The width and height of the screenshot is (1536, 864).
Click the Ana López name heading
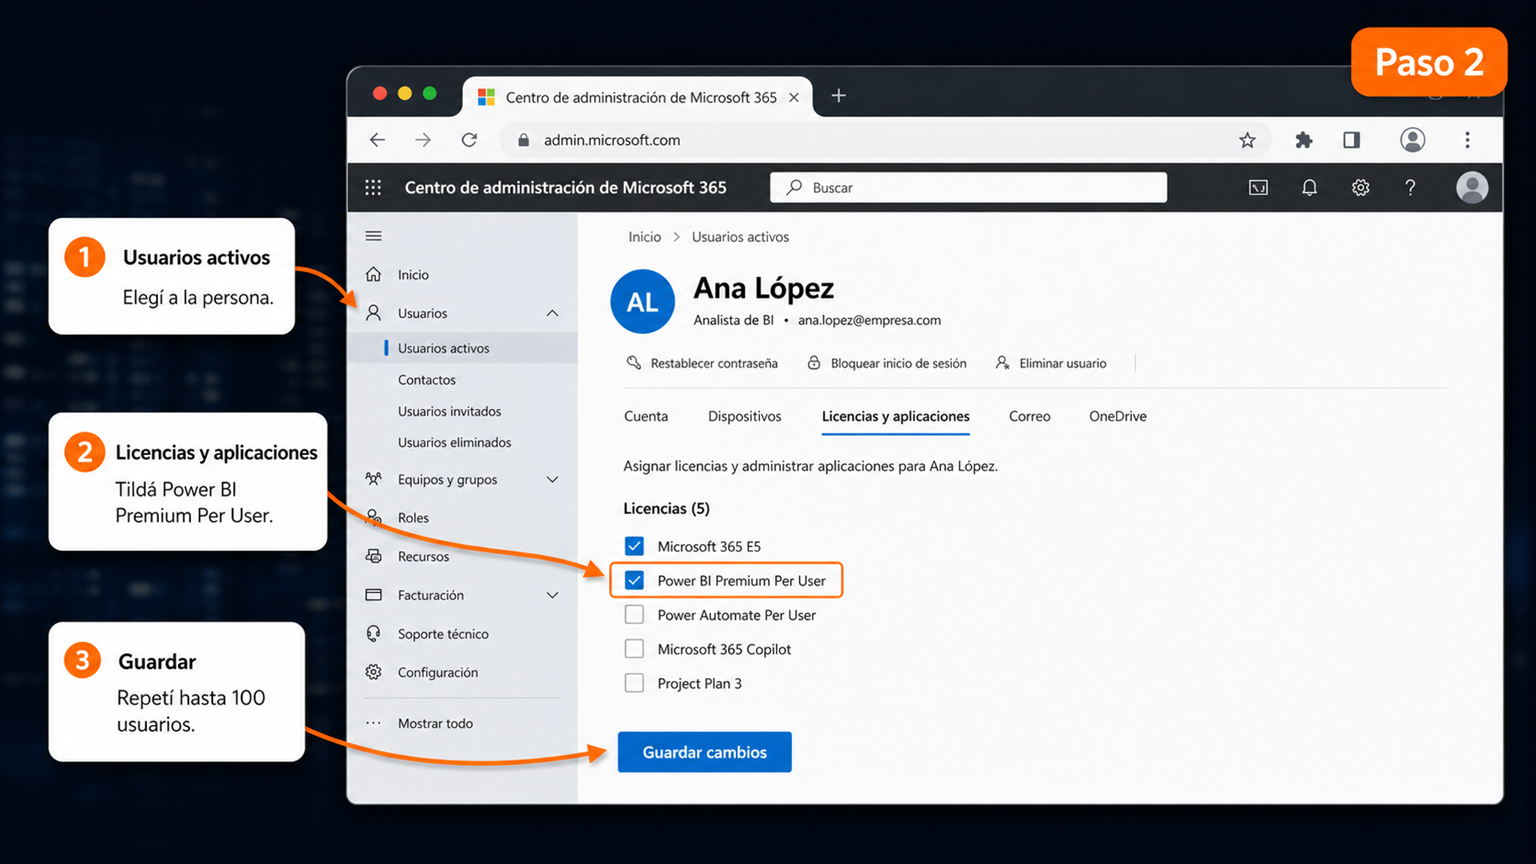pyautogui.click(x=764, y=288)
